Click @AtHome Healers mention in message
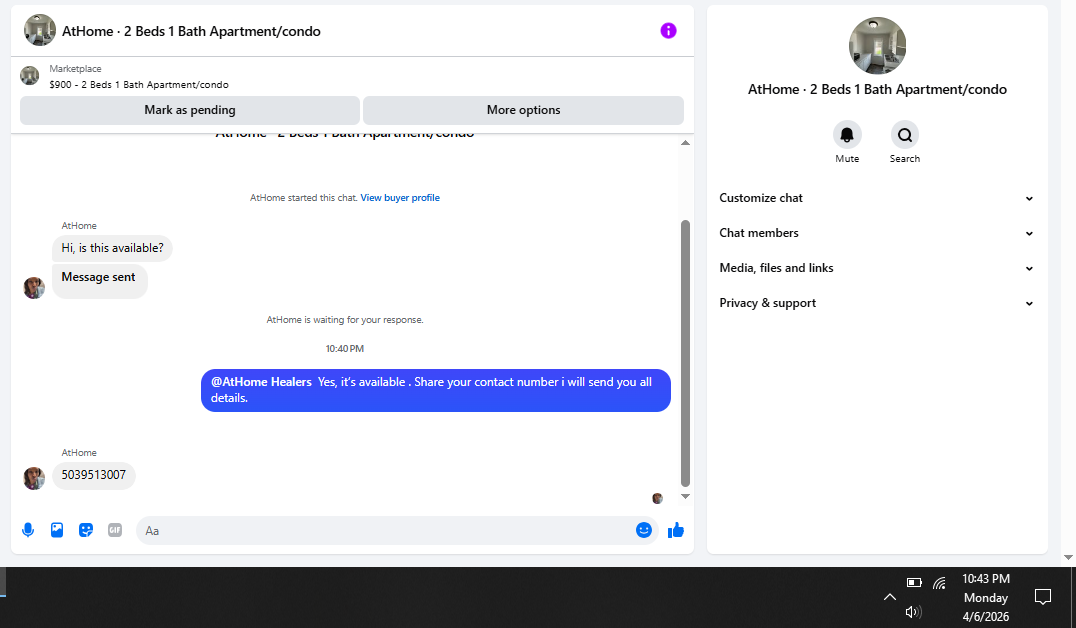The image size is (1076, 628). 261,382
